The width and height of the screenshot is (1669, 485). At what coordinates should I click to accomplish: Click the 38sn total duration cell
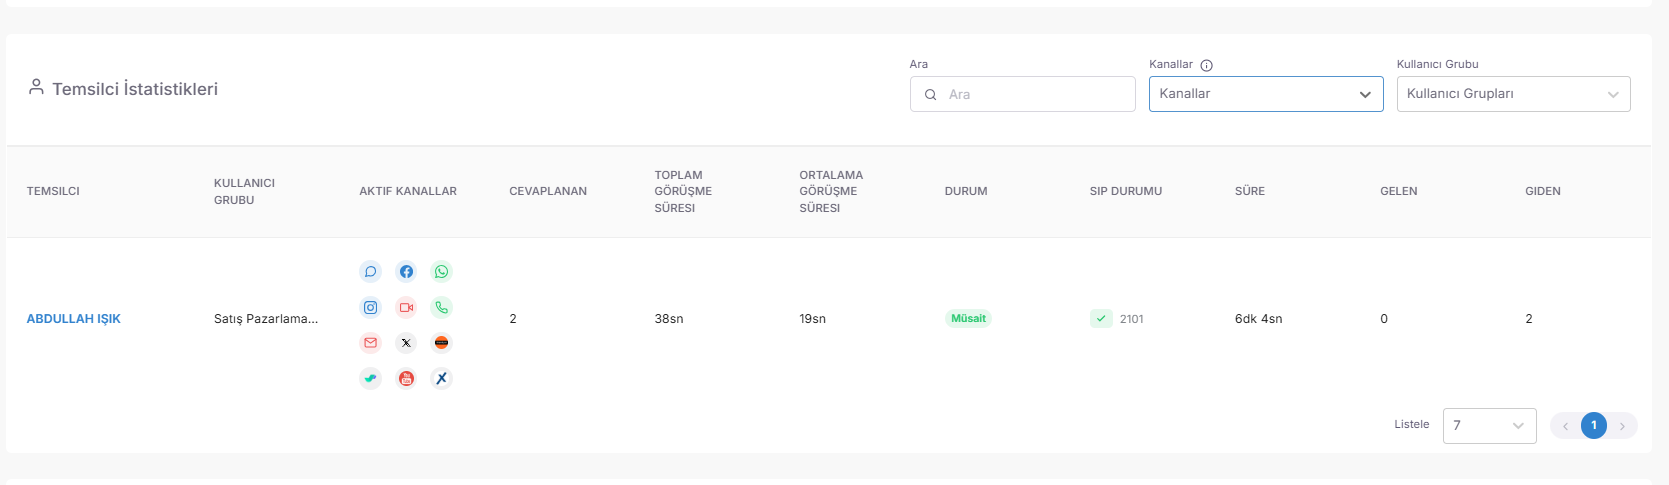click(x=669, y=319)
